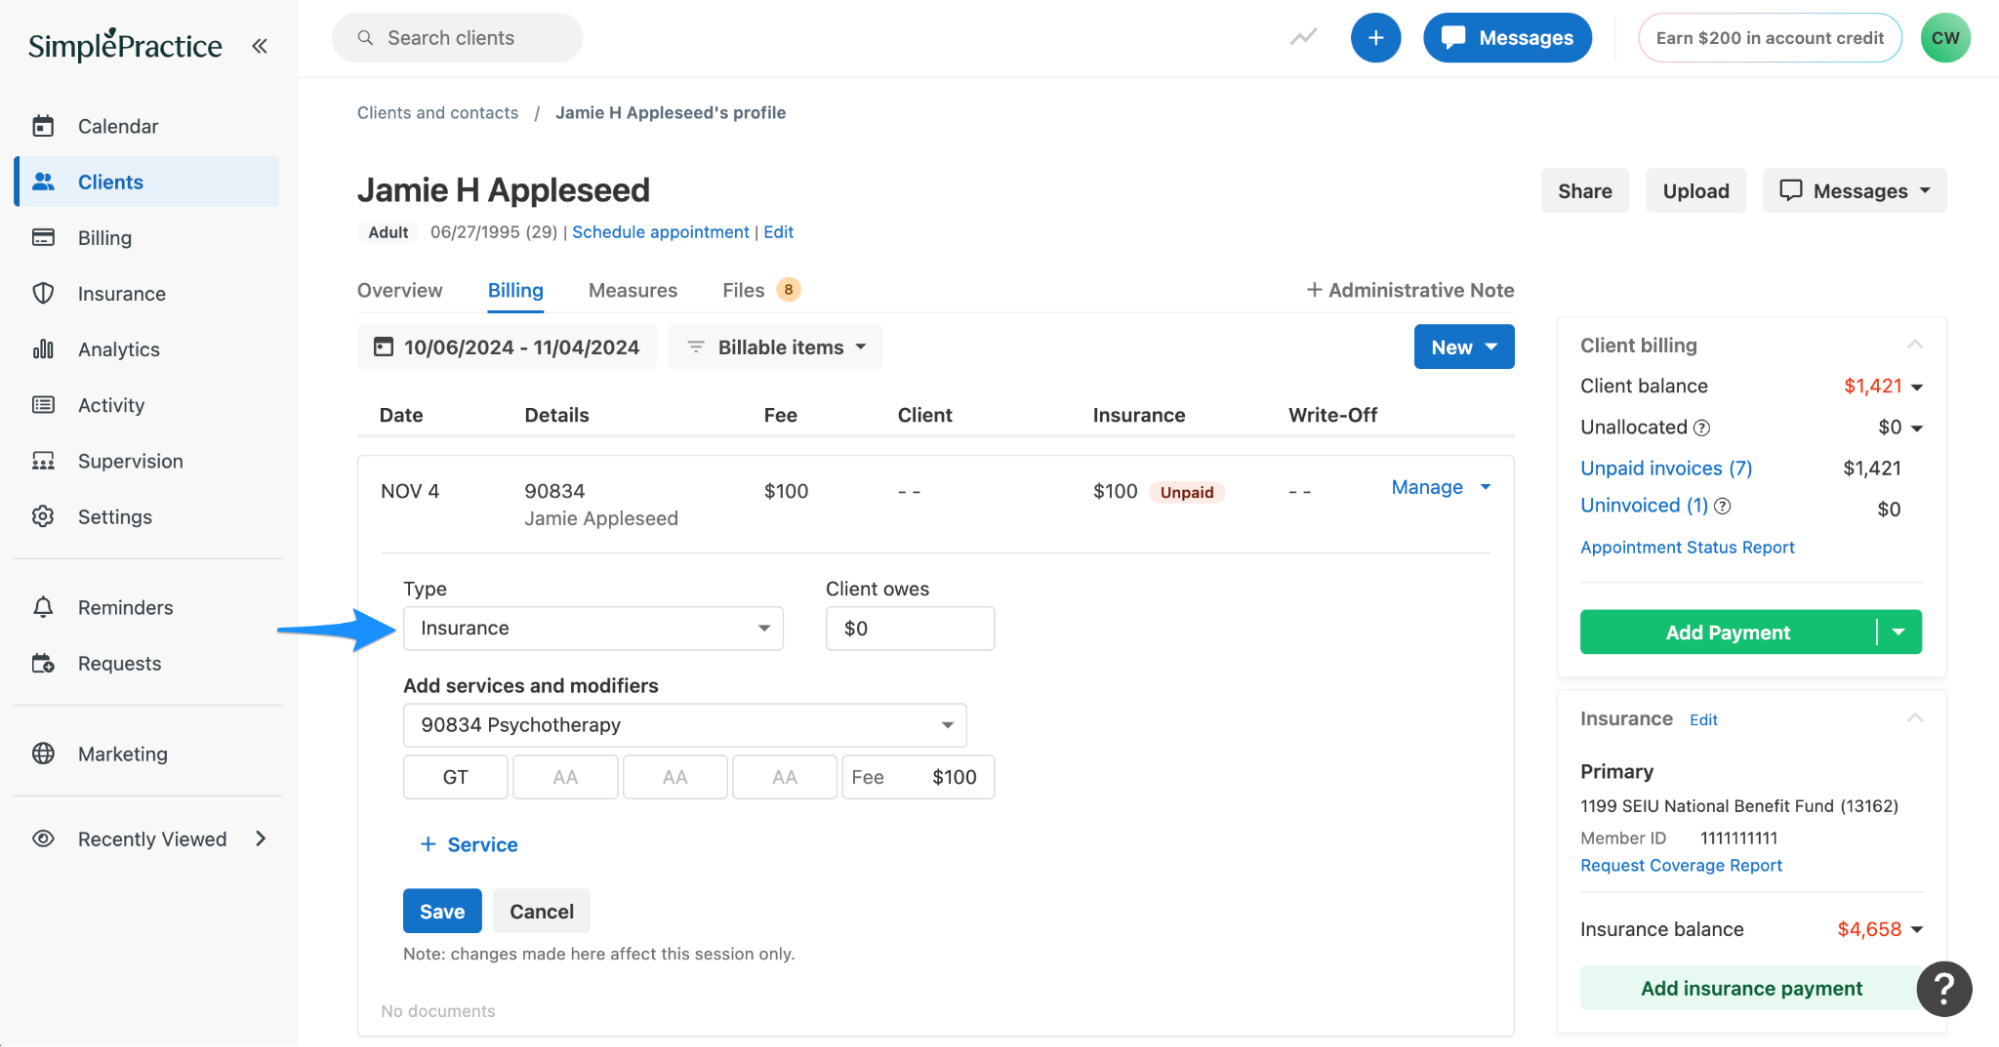The height and width of the screenshot is (1047, 1999).
Task: Open the help question mark bubble
Action: (x=1943, y=989)
